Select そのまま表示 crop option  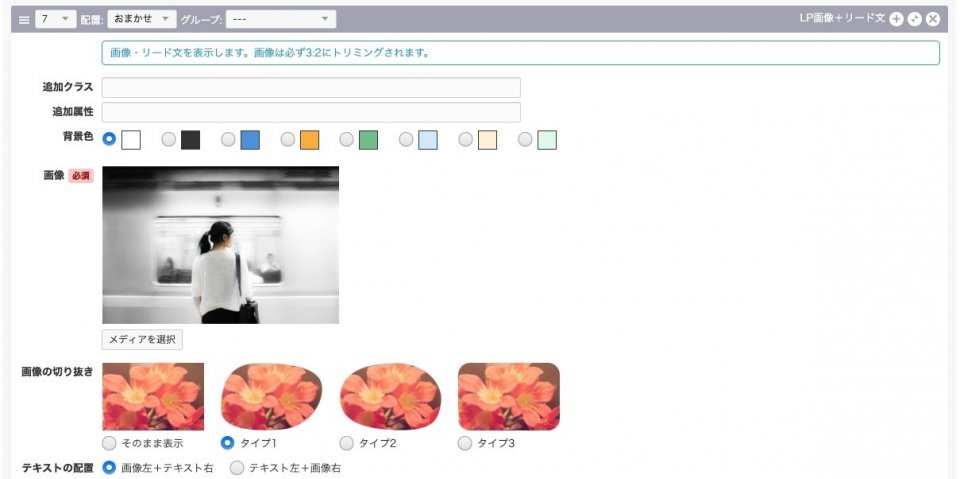[x=109, y=443]
